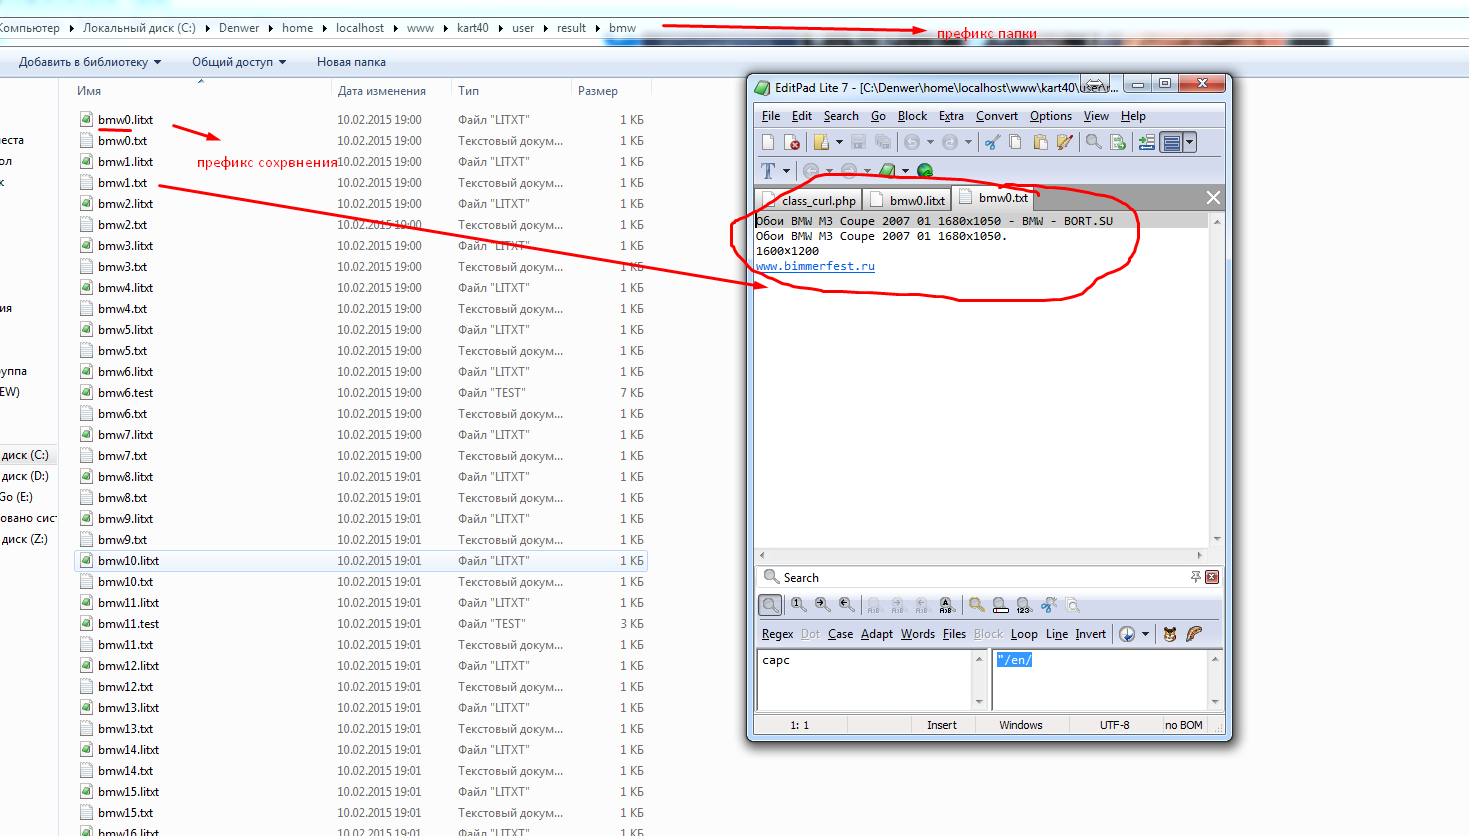
Task: Open the search history dropdown arrow
Action: [x=1145, y=634]
